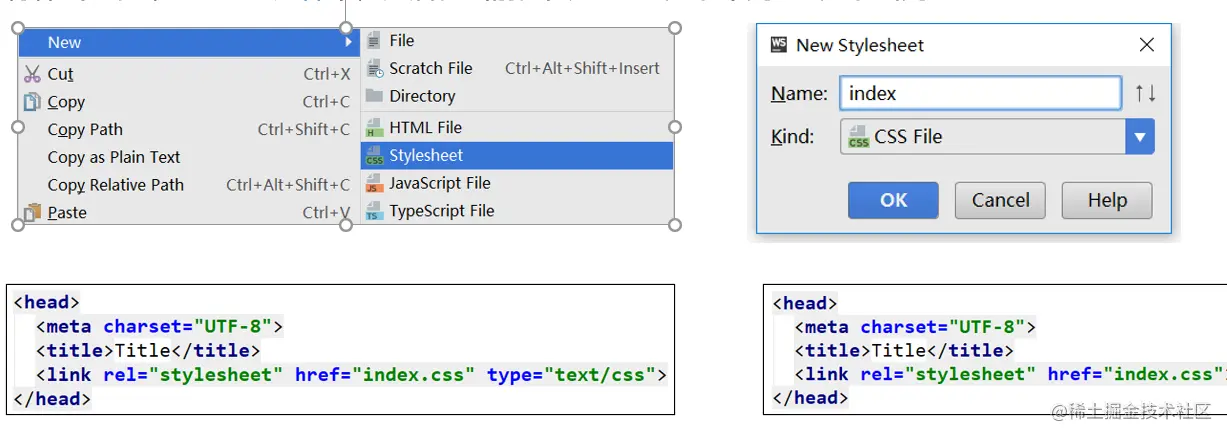Click the Paste clipboard icon
Viewport: 1227px width, 437px height.
(32, 212)
